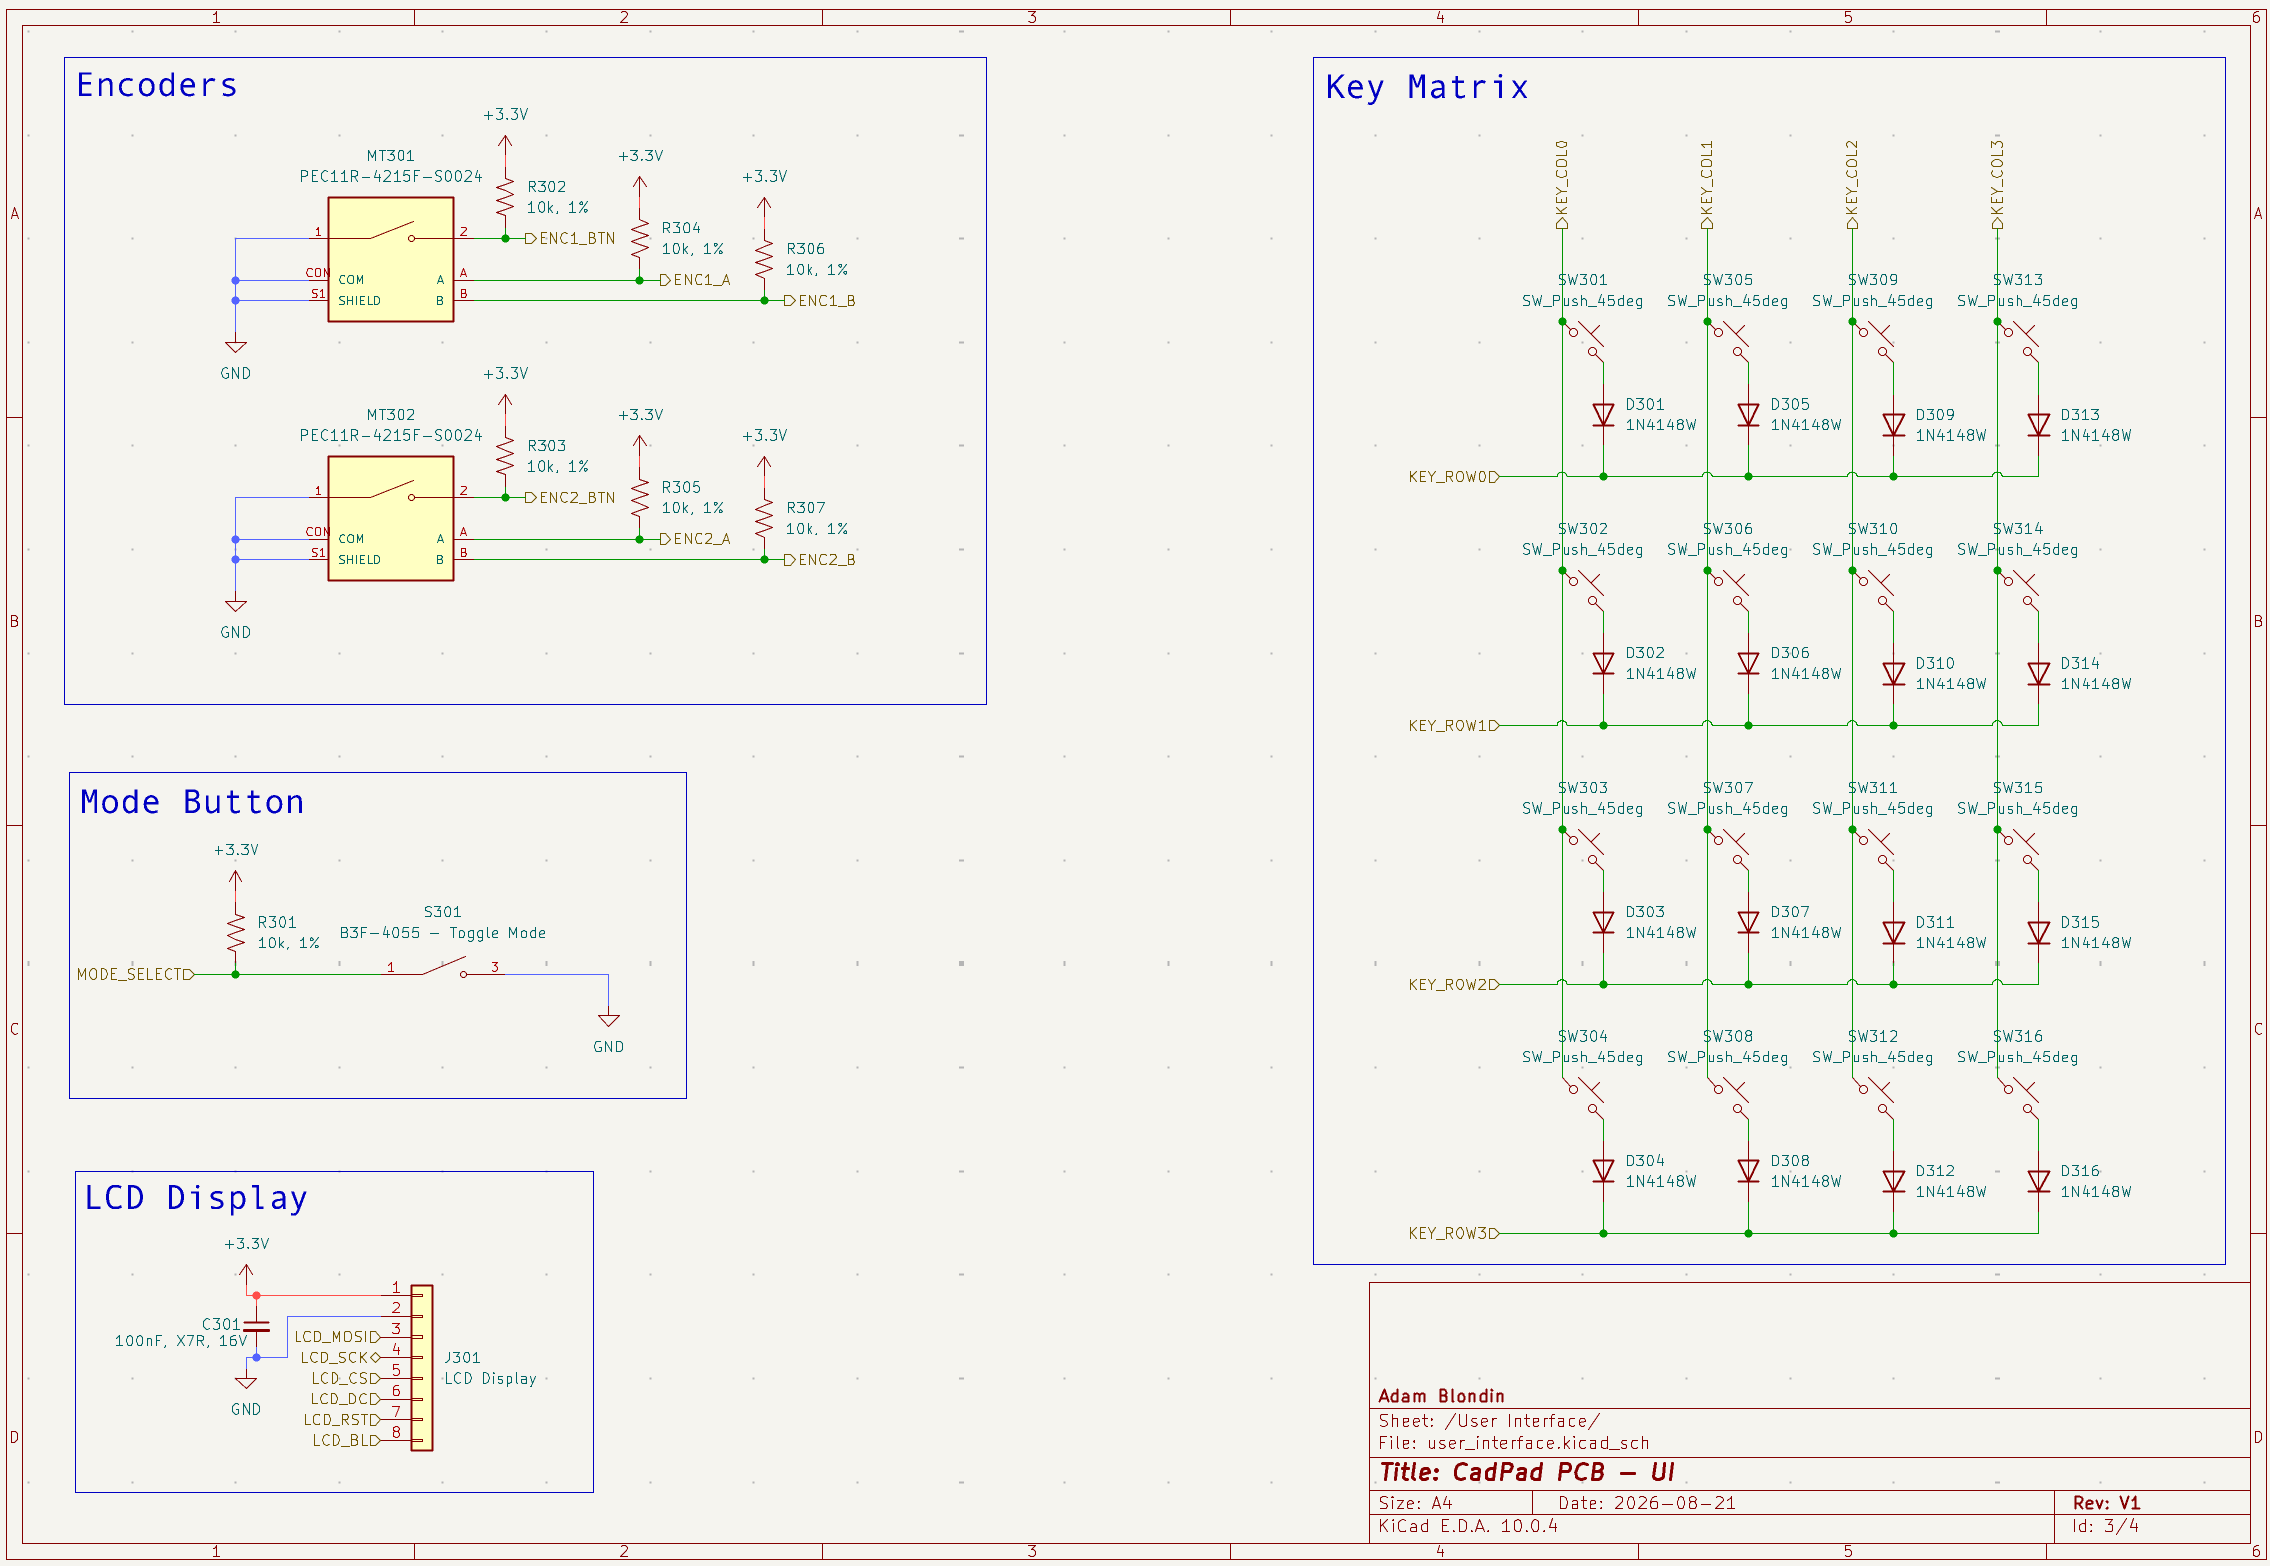Click the 'Rev: V1' field
Image resolution: width=2270 pixels, height=1566 pixels.
(2106, 1503)
